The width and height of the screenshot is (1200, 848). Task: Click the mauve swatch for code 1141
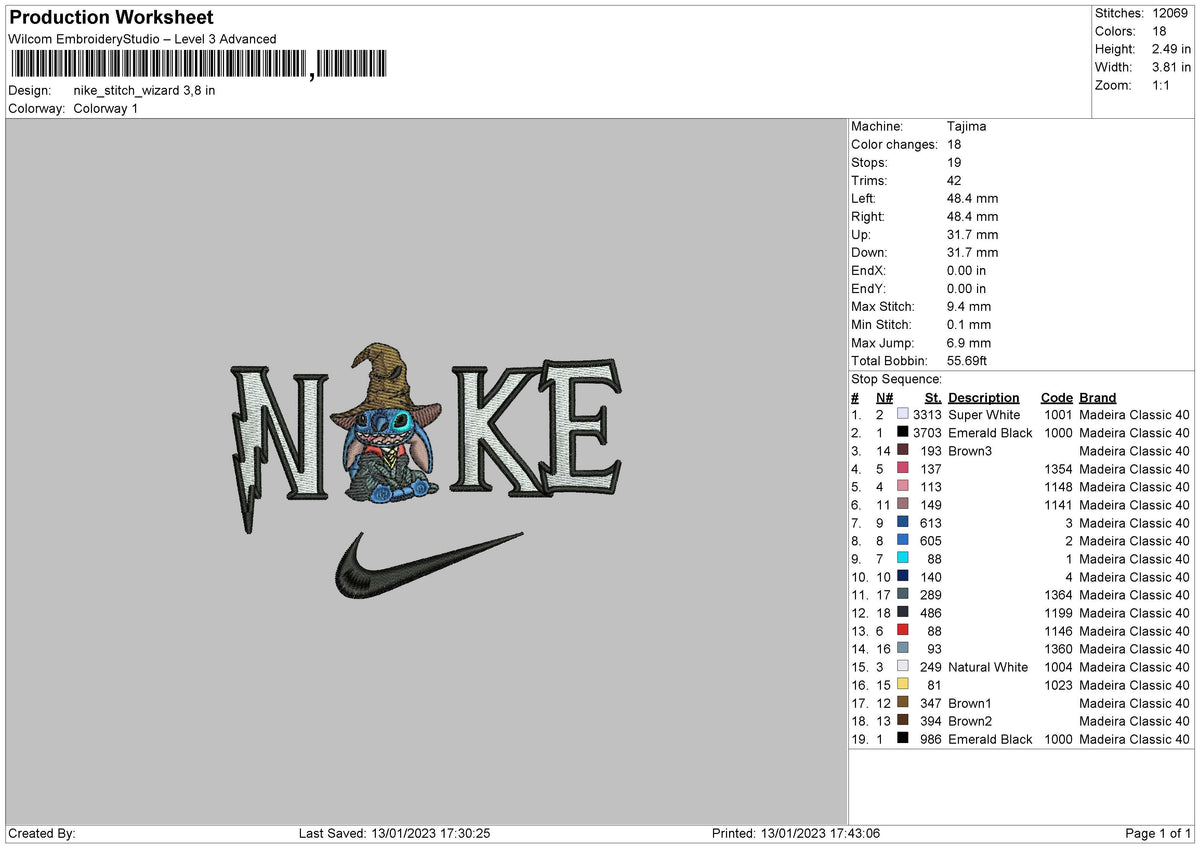(903, 504)
